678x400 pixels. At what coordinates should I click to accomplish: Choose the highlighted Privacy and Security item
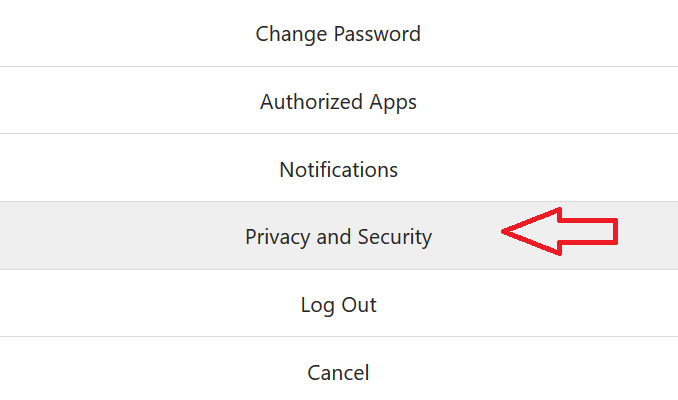(338, 237)
